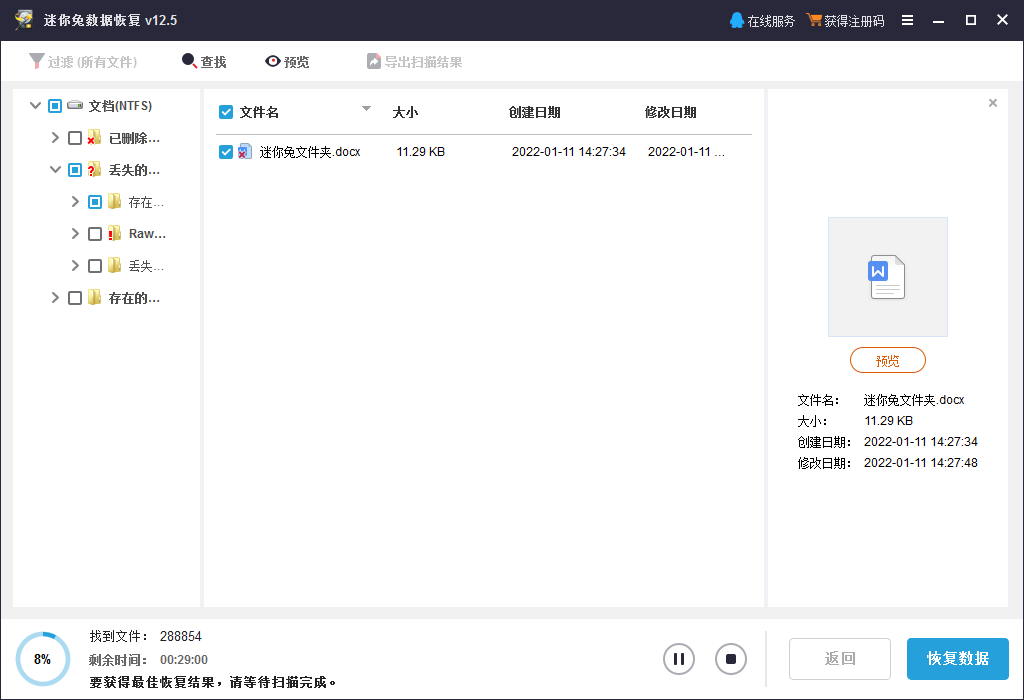
Task: Expand the Raw... folder
Action: (x=75, y=233)
